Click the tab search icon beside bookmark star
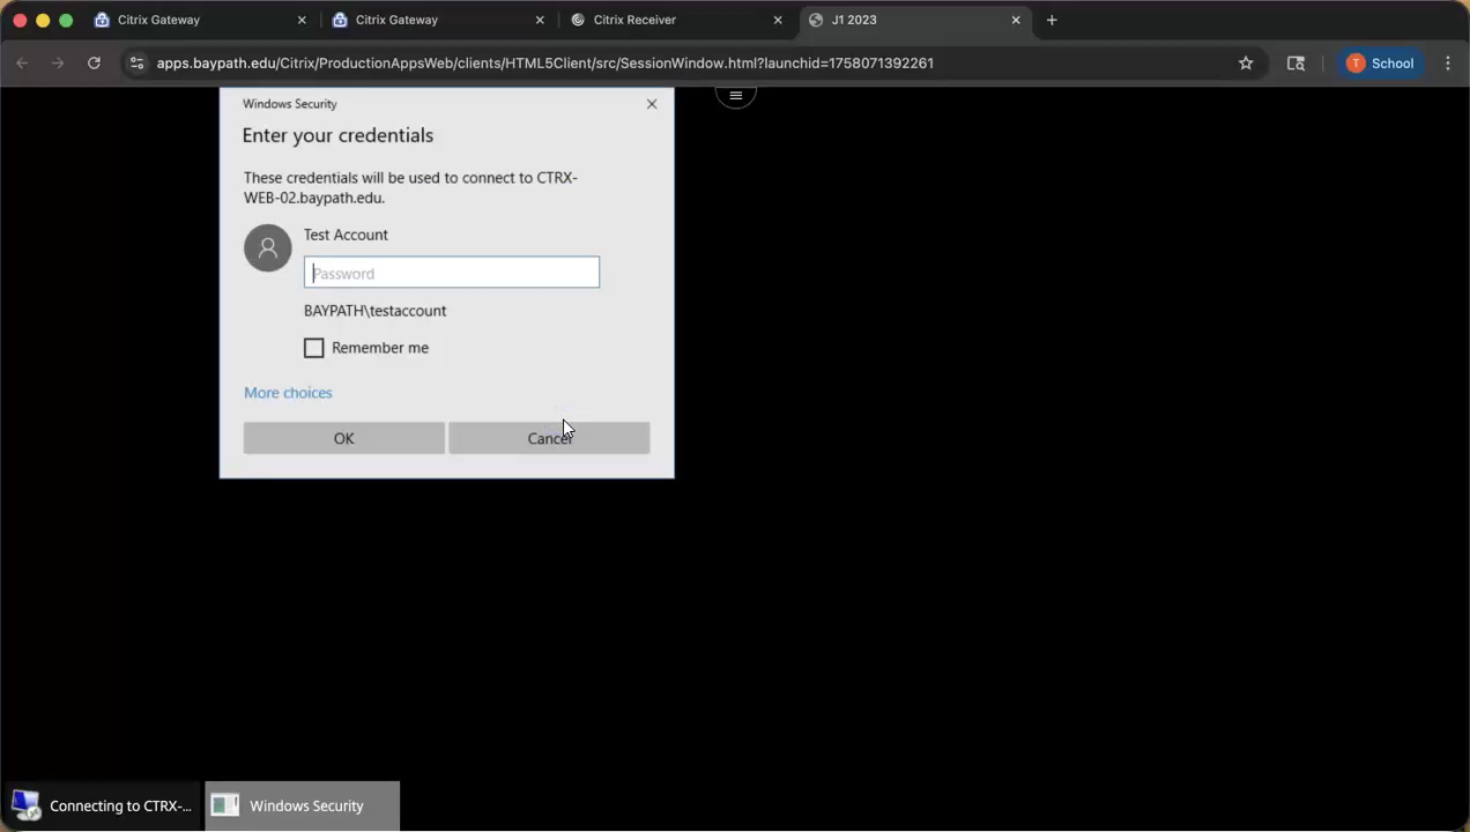The width and height of the screenshot is (1470, 832). (1295, 63)
